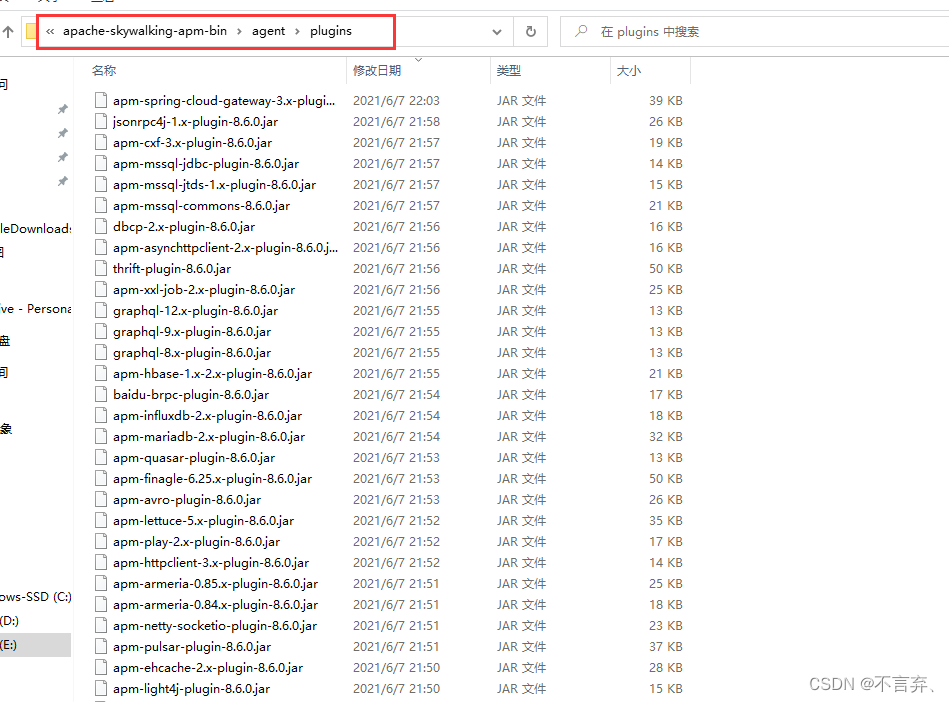Image resolution: width=949 pixels, height=702 pixels.
Task: Click file icon of dbcp-2.x-plugin-8.6.0.jar
Action: pos(101,226)
